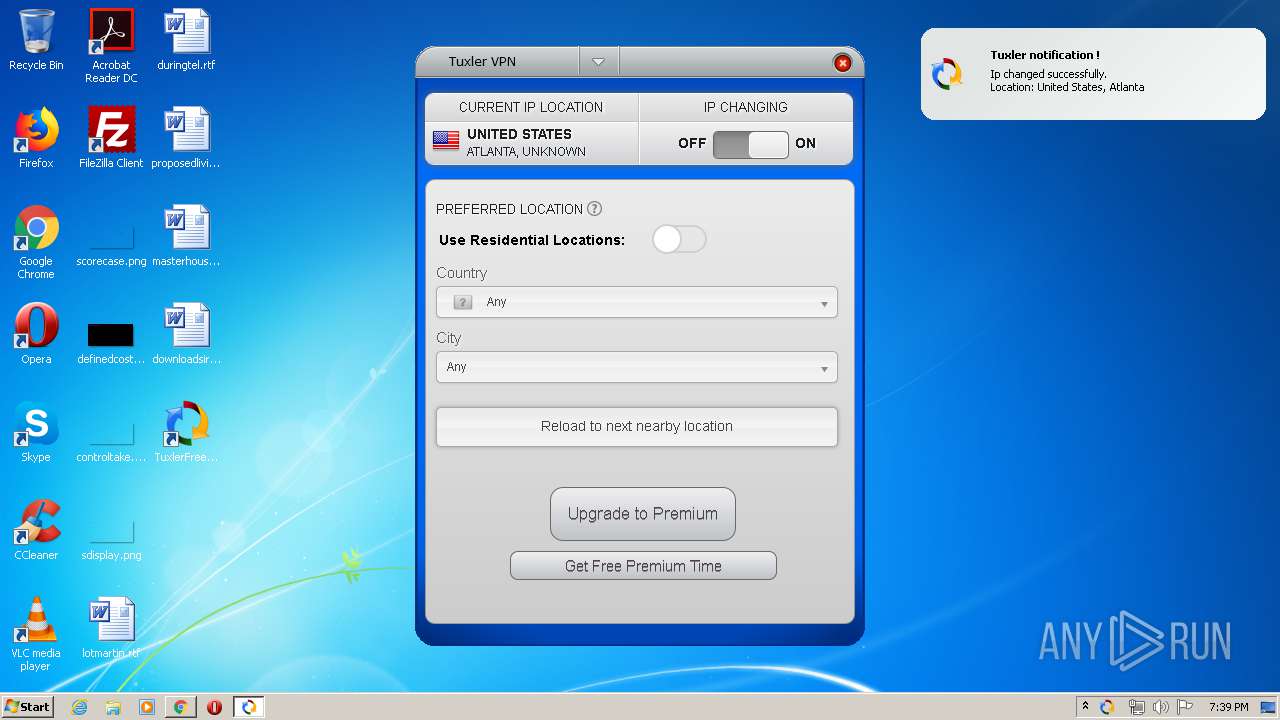This screenshot has height=720, width=1280.
Task: Click the Tuxler VPN title tab
Action: [482, 62]
